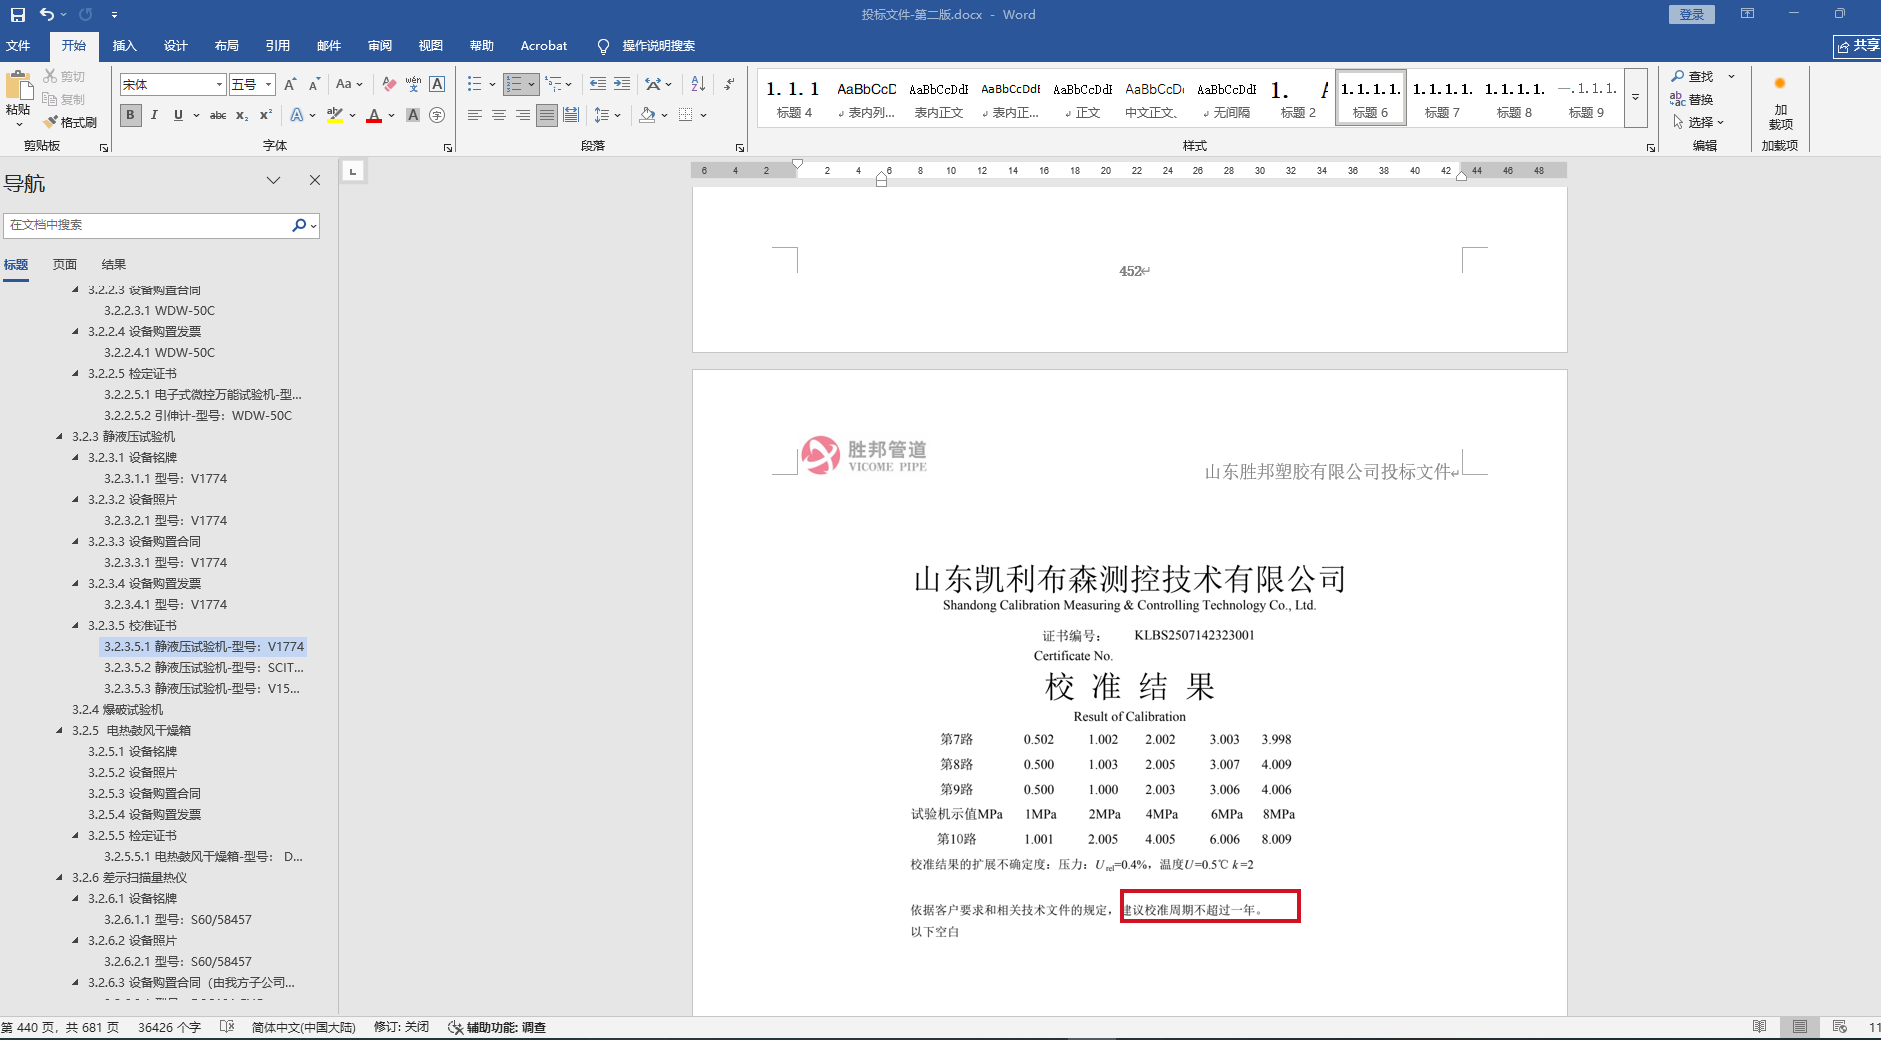The height and width of the screenshot is (1040, 1881).
Task: Decrease font size with the shrink font icon
Action: (314, 85)
